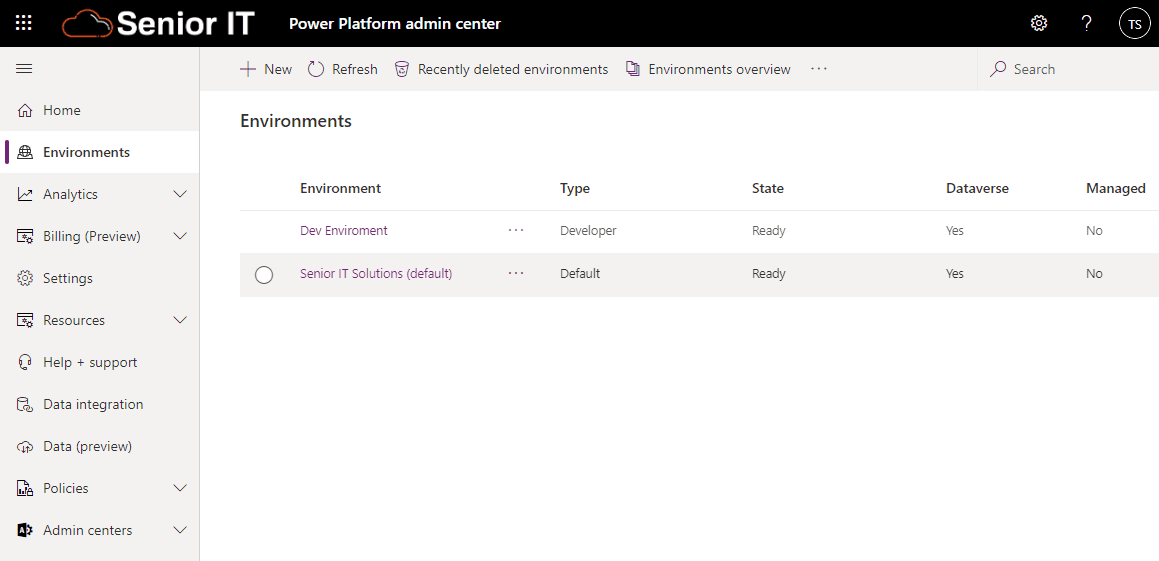Screen dimensions: 1159x561
Task: Click the New environment button
Action: pyautogui.click(x=266, y=69)
